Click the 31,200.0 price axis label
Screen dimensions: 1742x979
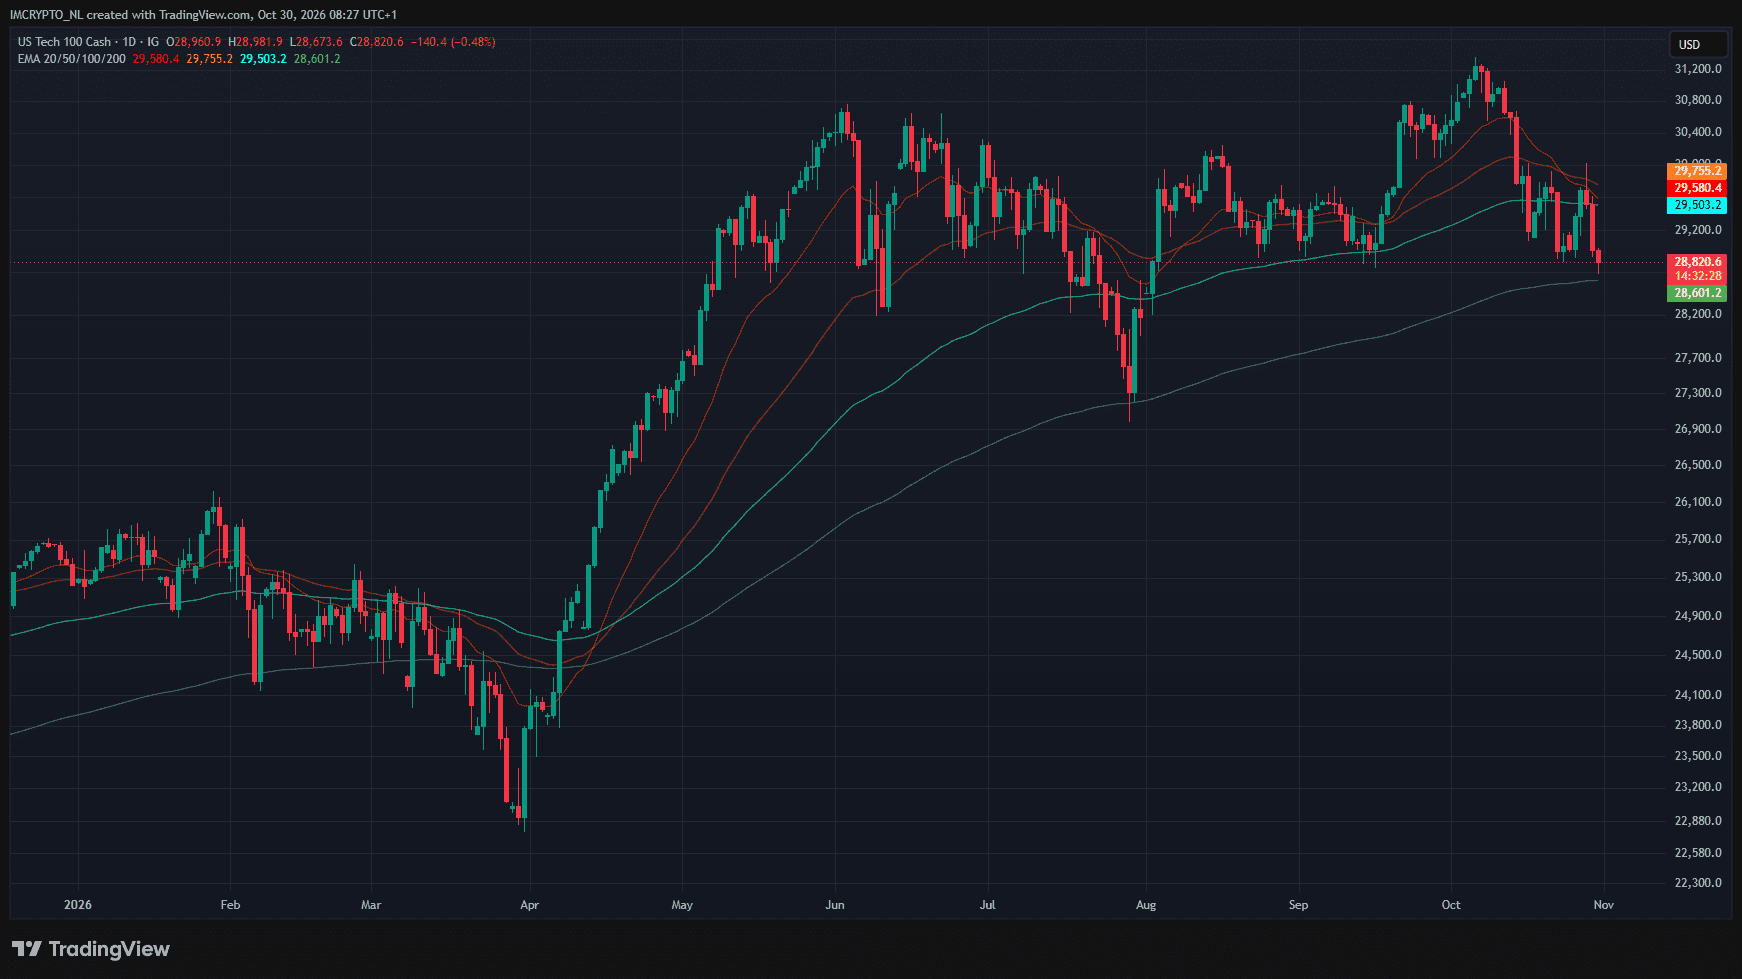click(x=1698, y=69)
